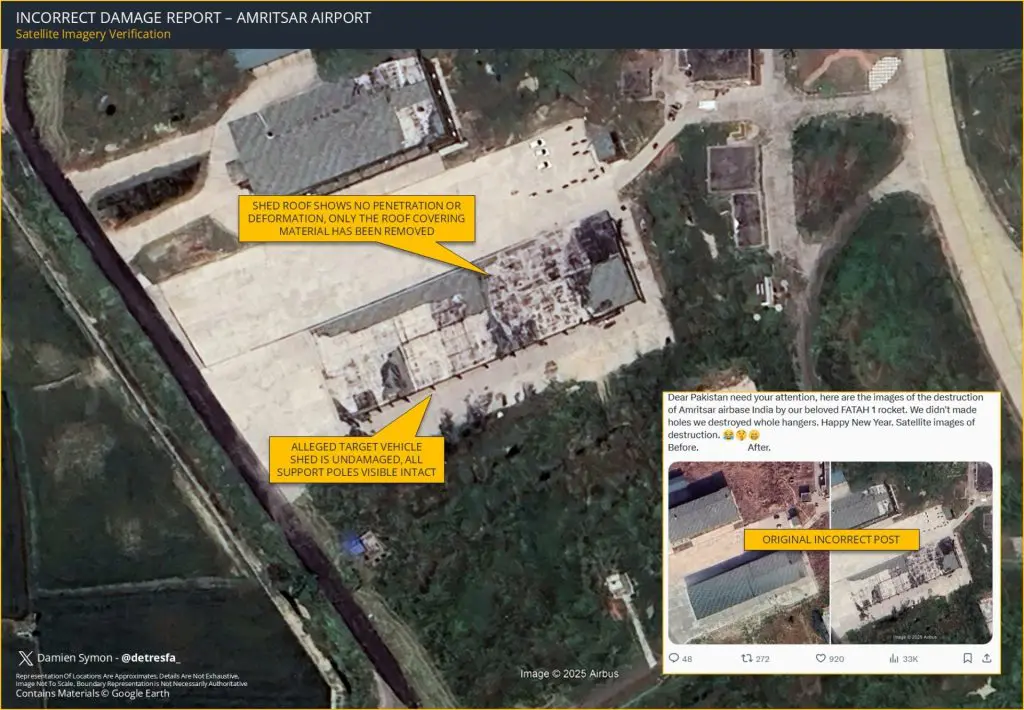
Task: Click the share icon on the embedded post
Action: pos(987,658)
